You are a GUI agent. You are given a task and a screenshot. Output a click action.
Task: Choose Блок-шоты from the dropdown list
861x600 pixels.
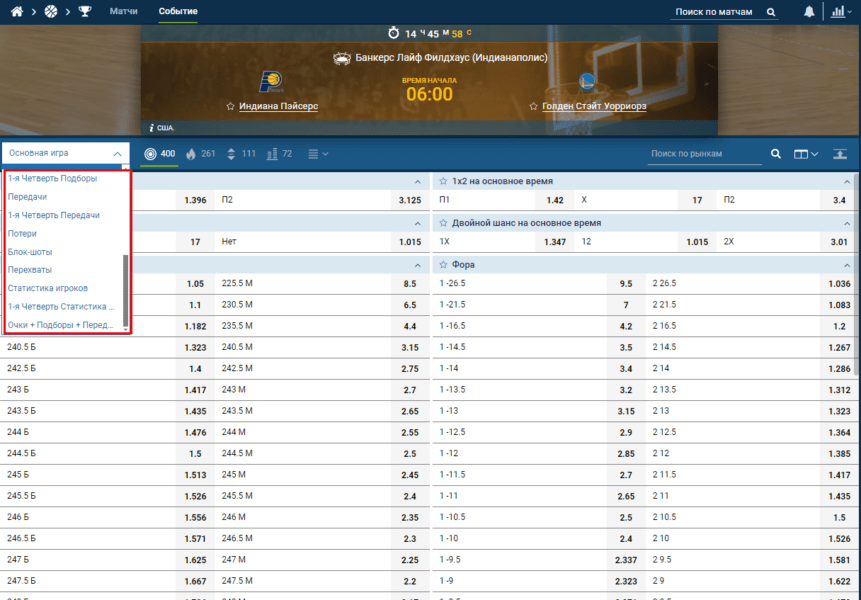click(x=30, y=252)
